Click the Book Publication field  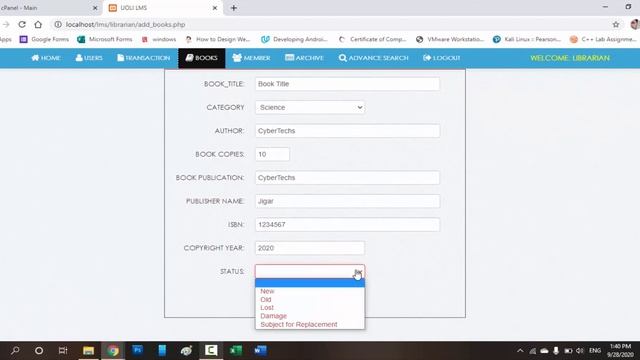pyautogui.click(x=347, y=178)
